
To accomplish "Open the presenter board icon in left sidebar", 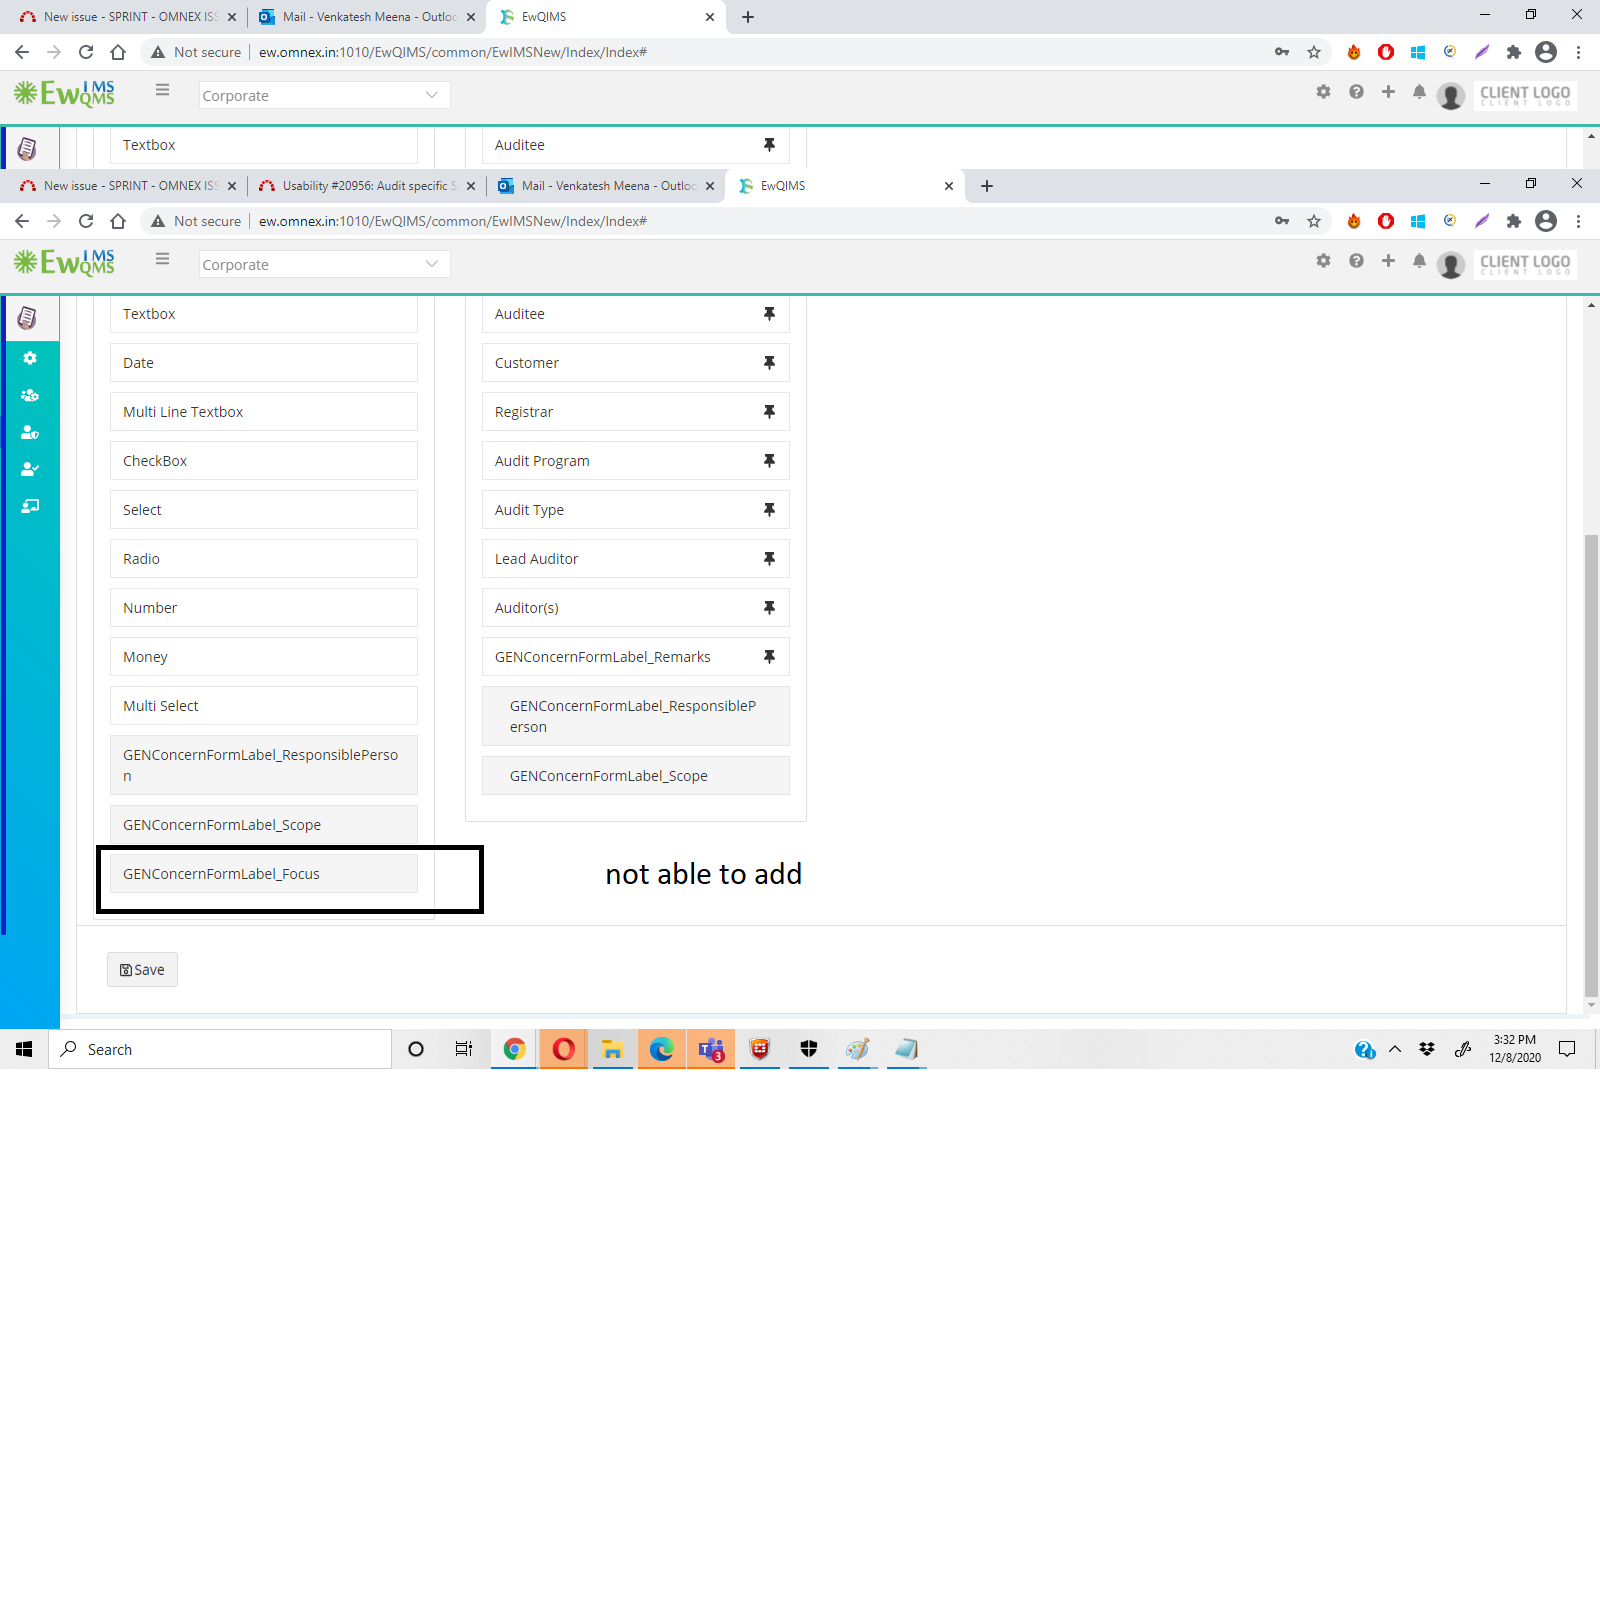I will pyautogui.click(x=30, y=506).
